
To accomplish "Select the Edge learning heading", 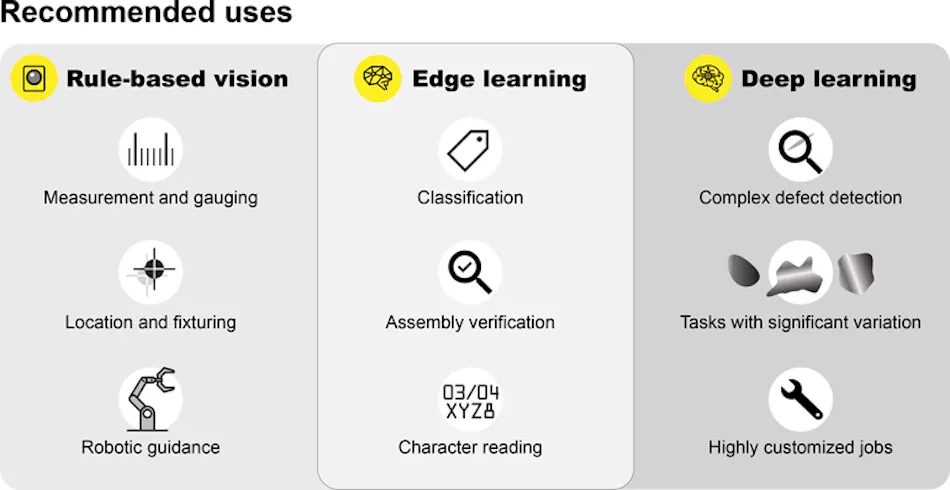I will [x=499, y=79].
